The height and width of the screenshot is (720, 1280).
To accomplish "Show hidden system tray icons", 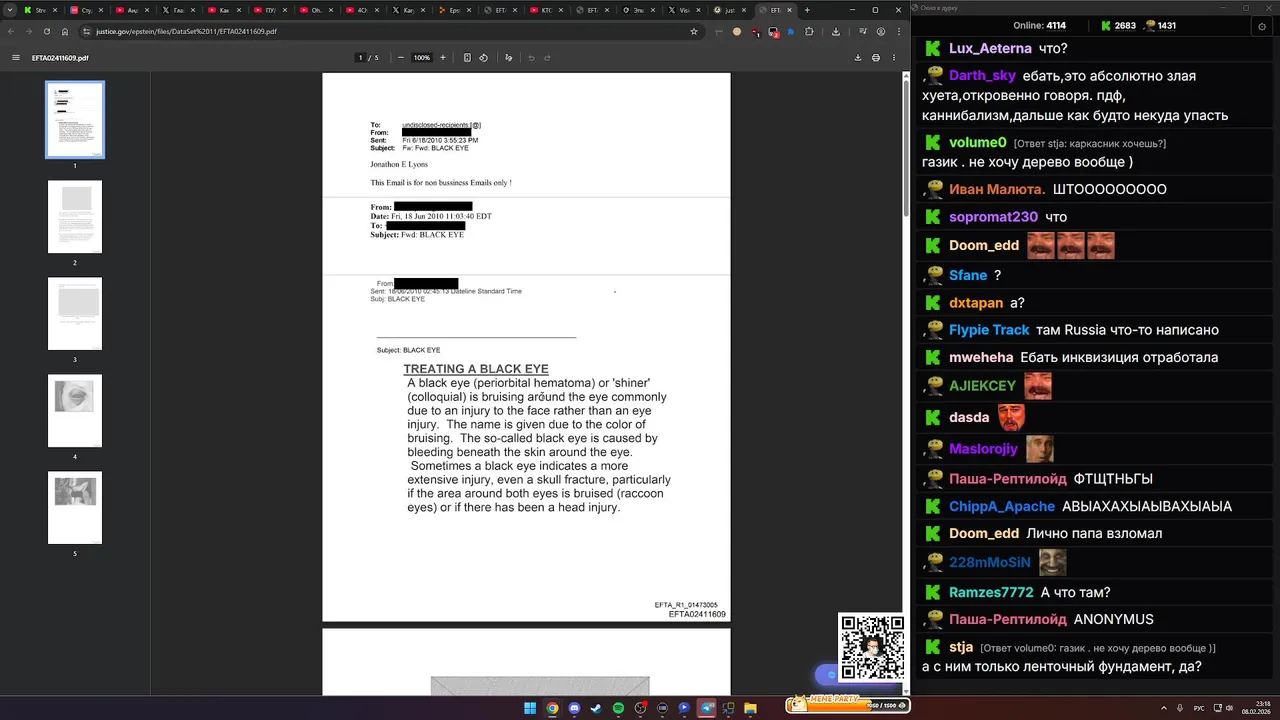I will (1164, 708).
